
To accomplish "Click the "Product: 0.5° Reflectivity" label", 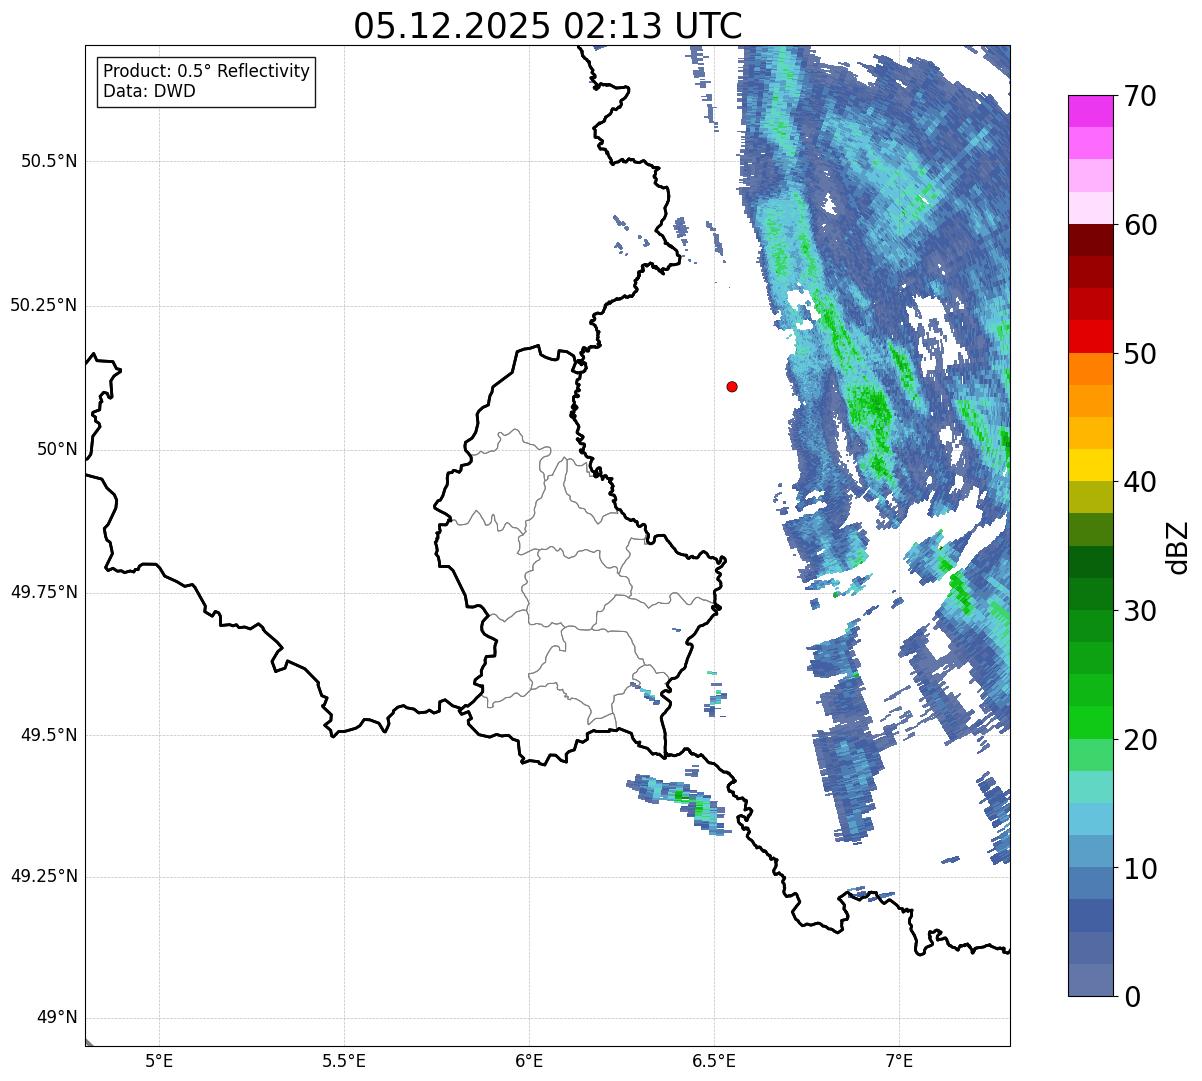I will 206,72.
